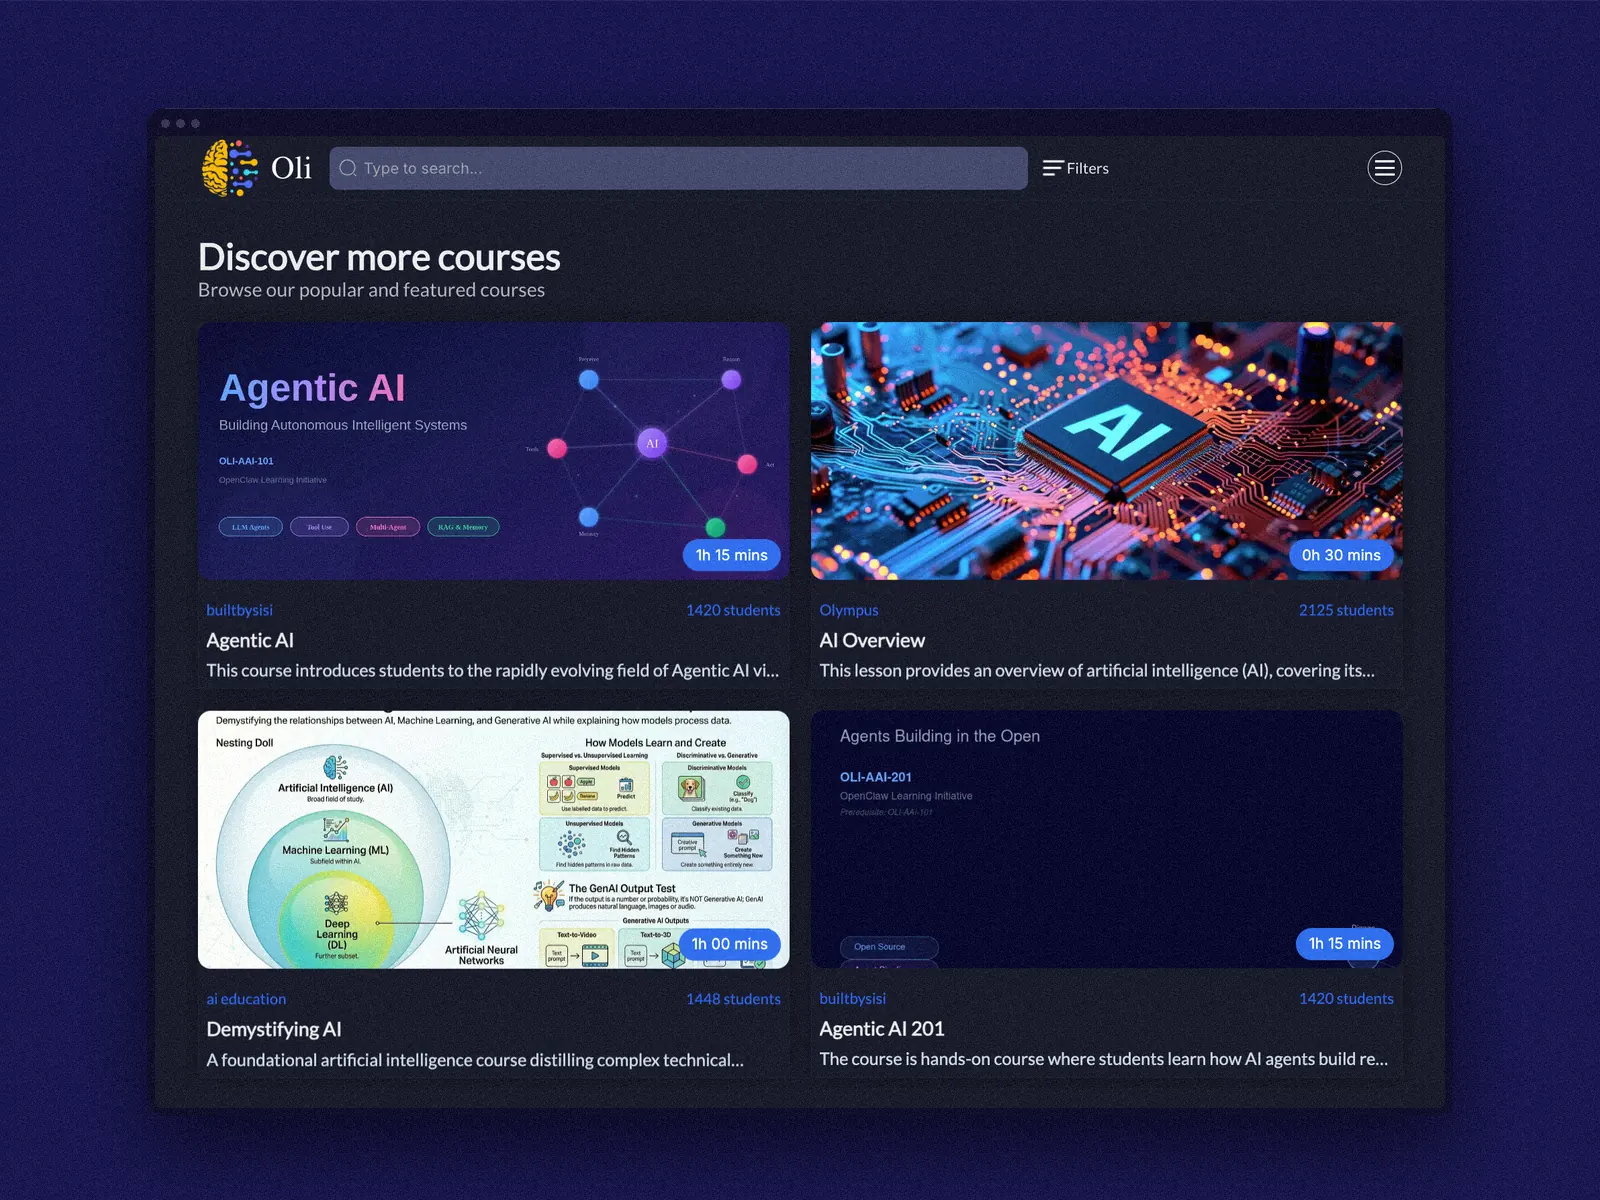Click the 'Oli' brand name text
1600x1200 pixels.
[291, 168]
